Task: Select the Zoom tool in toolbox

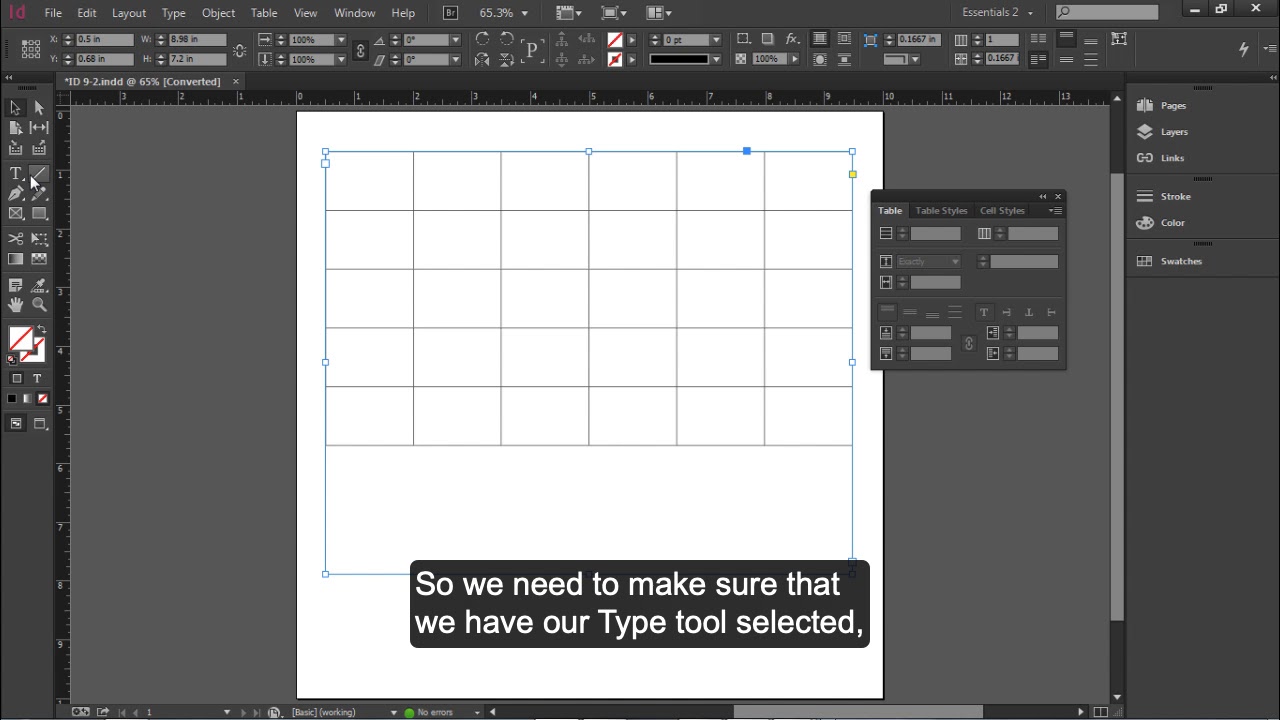Action: (39, 305)
